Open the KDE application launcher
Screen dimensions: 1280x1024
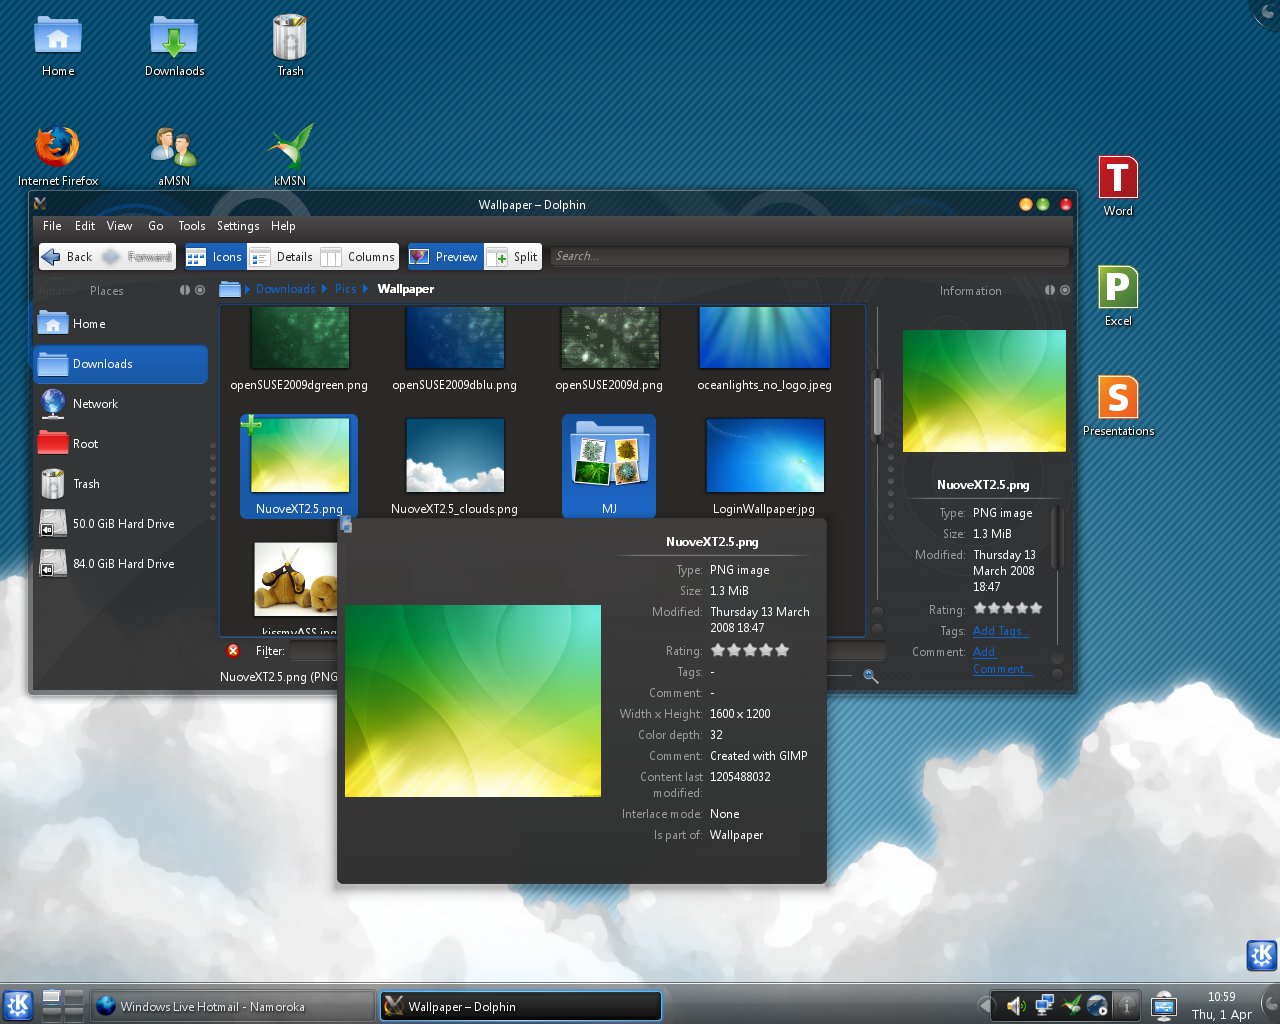click(18, 1005)
